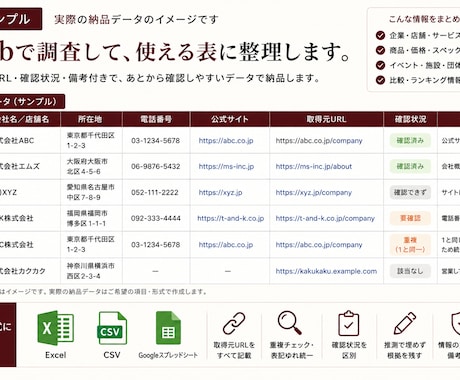Click the 確認済み badge in the エムズ row
The image size is (460, 380).
pyautogui.click(x=410, y=166)
